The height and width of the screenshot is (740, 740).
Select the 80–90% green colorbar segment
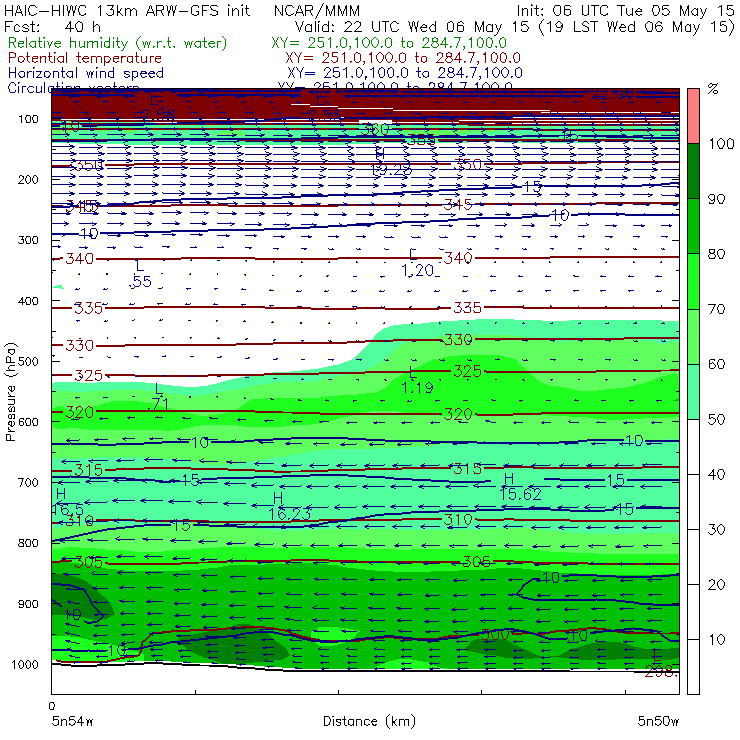click(693, 226)
